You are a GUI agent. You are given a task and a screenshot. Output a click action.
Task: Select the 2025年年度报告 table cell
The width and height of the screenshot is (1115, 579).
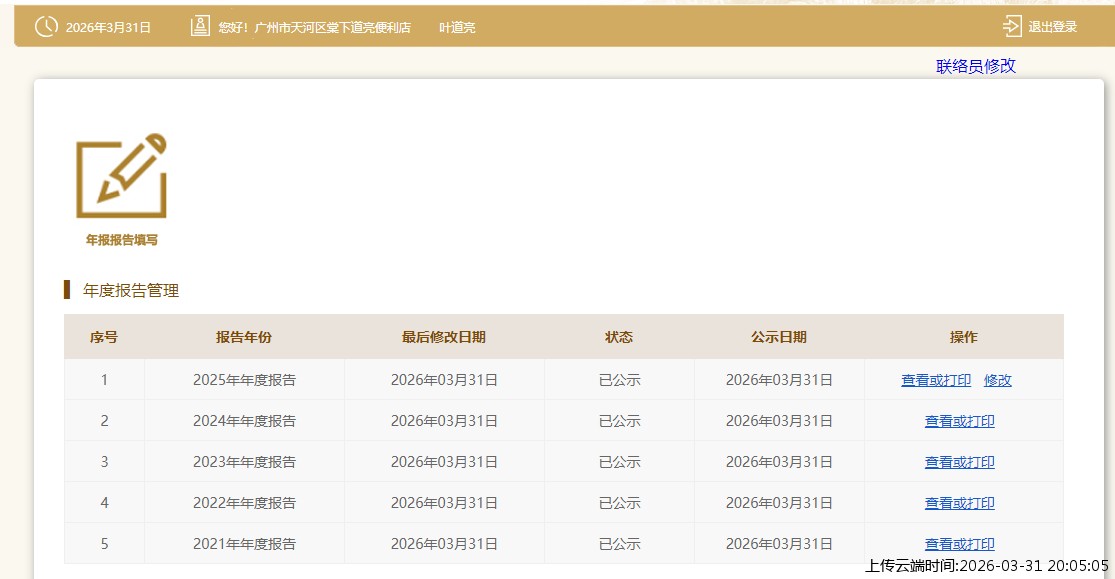click(x=244, y=380)
